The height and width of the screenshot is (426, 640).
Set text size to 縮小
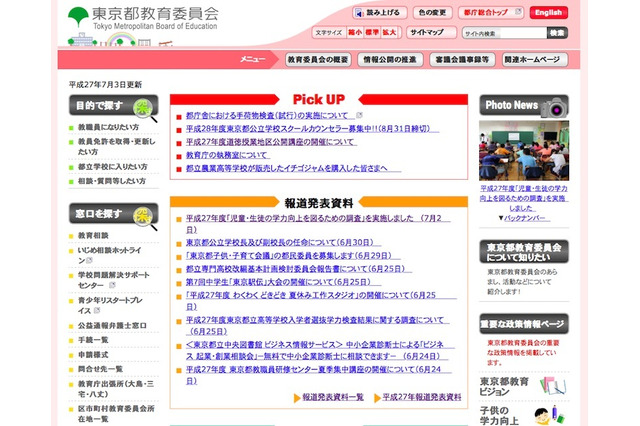pyautogui.click(x=355, y=33)
